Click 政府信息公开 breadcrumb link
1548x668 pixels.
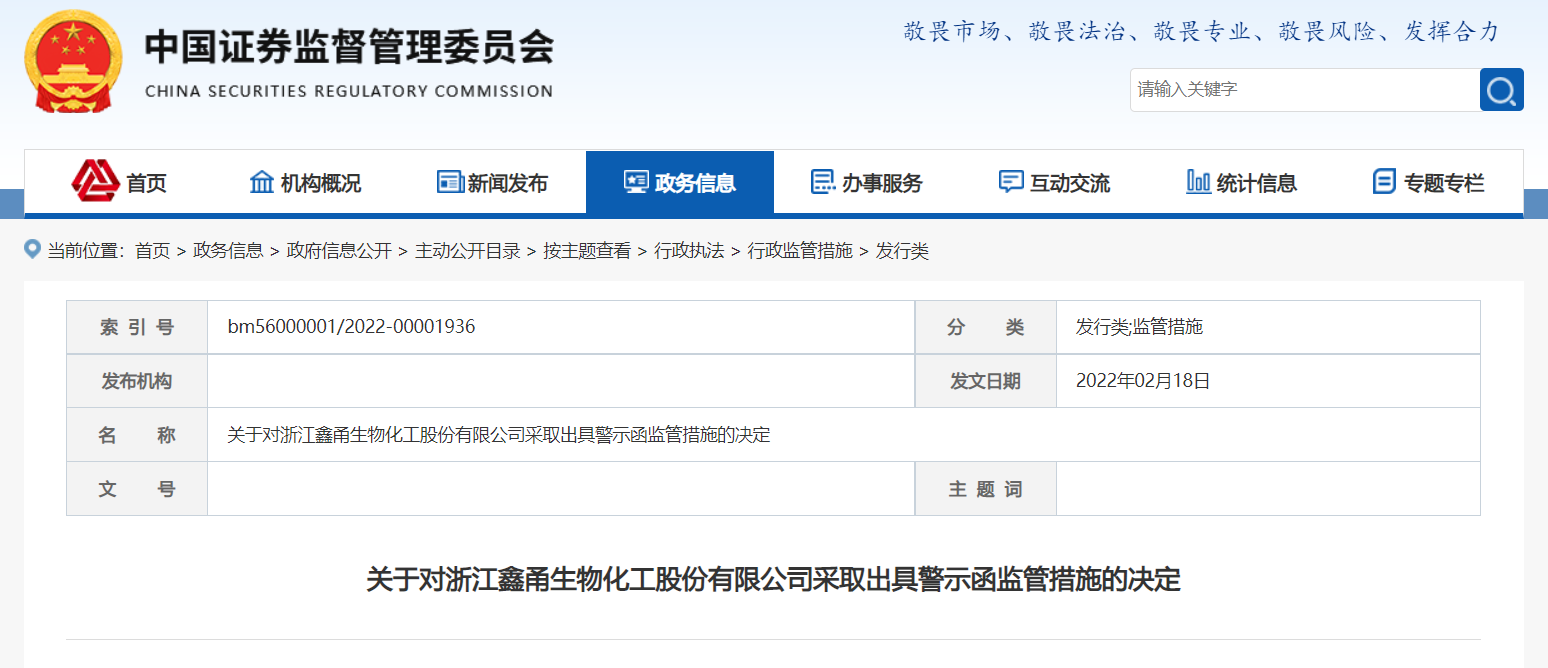339,251
